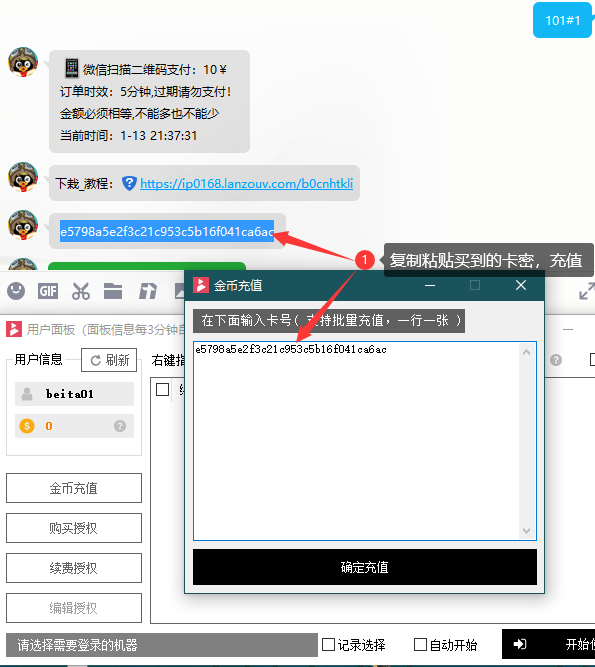Click inside the card number text area
This screenshot has height=667, width=595.
[356, 441]
